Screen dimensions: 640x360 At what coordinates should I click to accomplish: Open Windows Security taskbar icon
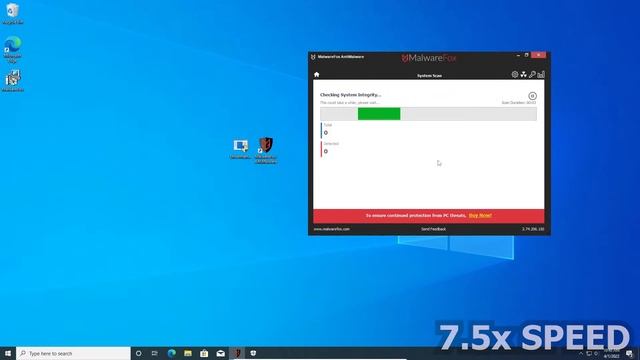(253, 353)
